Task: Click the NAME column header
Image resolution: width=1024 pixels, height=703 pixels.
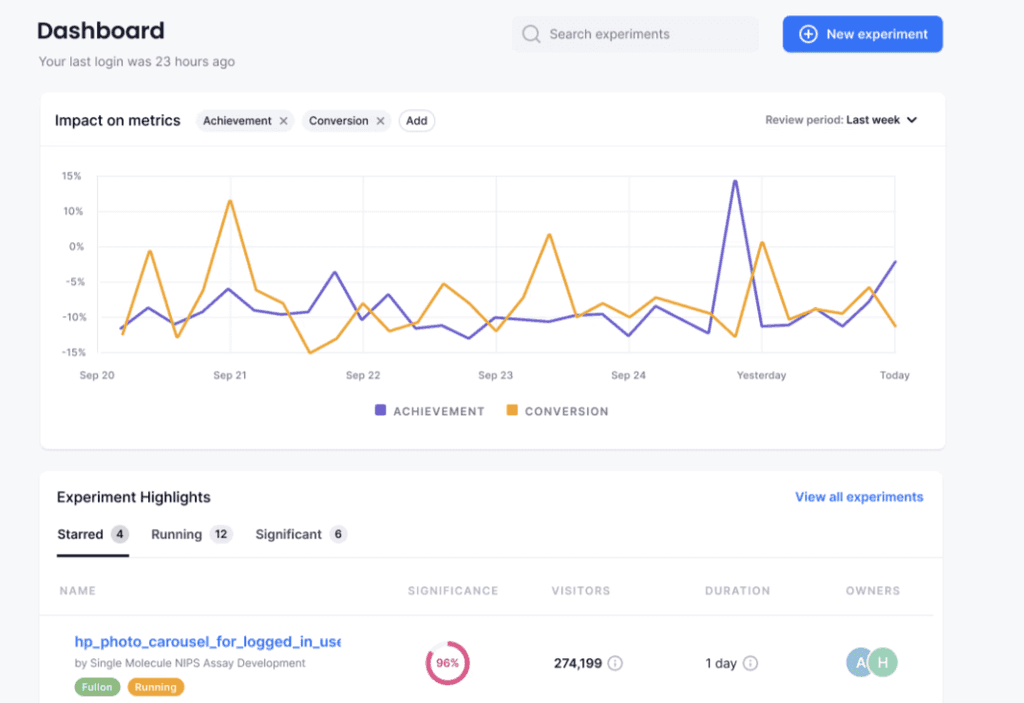Action: click(x=78, y=591)
